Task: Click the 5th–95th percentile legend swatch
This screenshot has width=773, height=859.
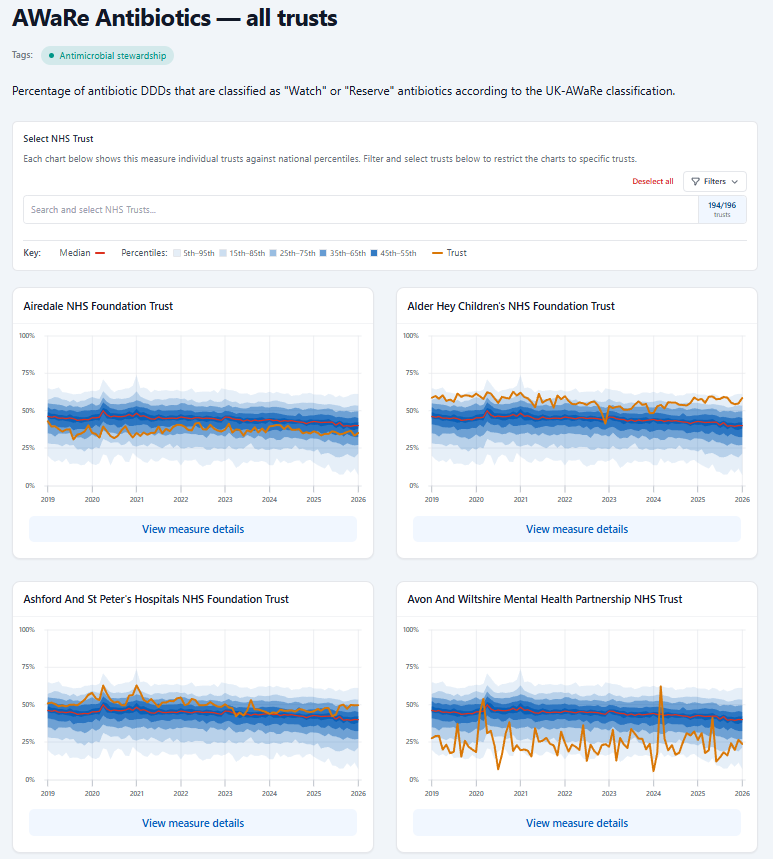Action: click(177, 253)
